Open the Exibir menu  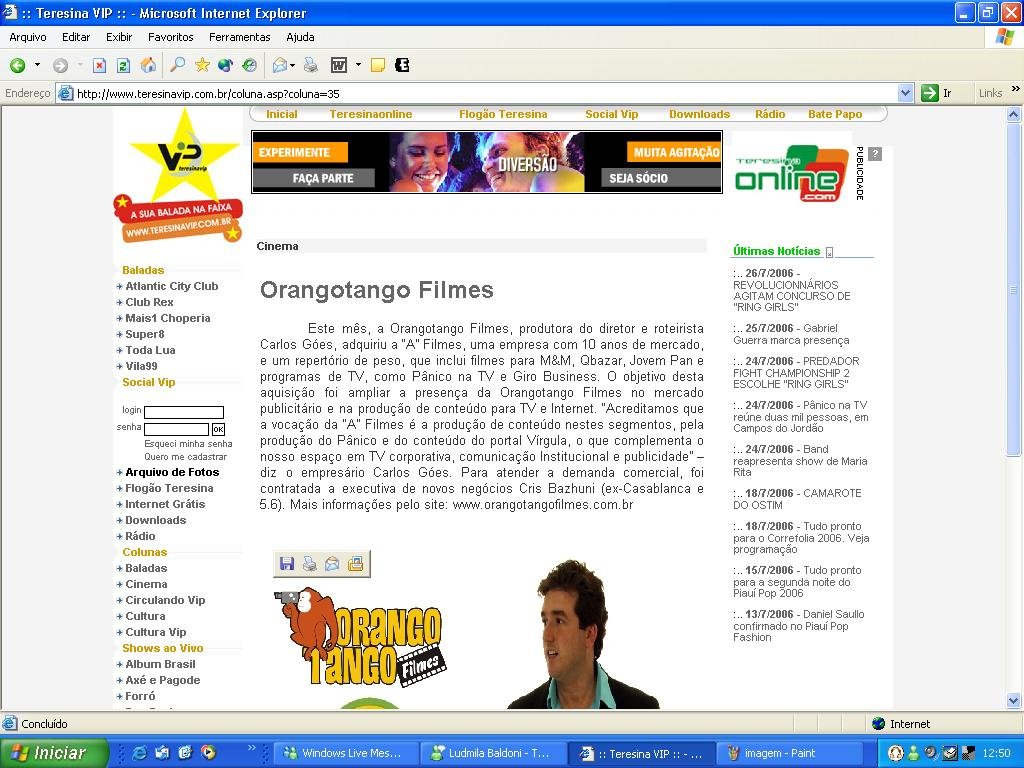pyautogui.click(x=119, y=37)
